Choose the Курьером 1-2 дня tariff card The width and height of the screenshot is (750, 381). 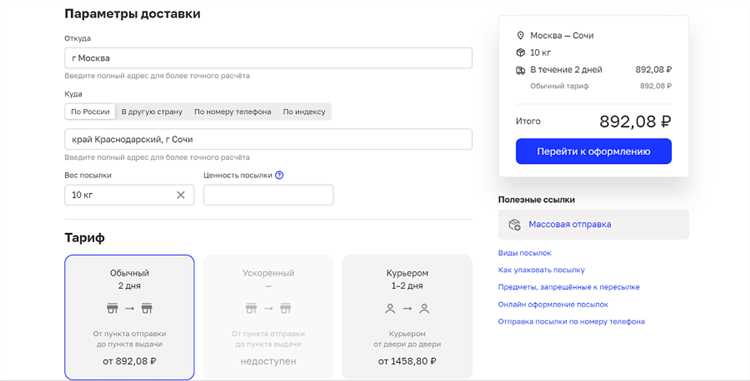click(407, 317)
